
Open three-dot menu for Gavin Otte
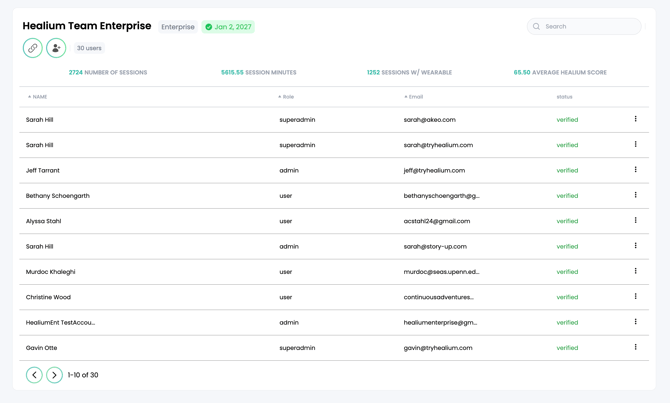(635, 347)
